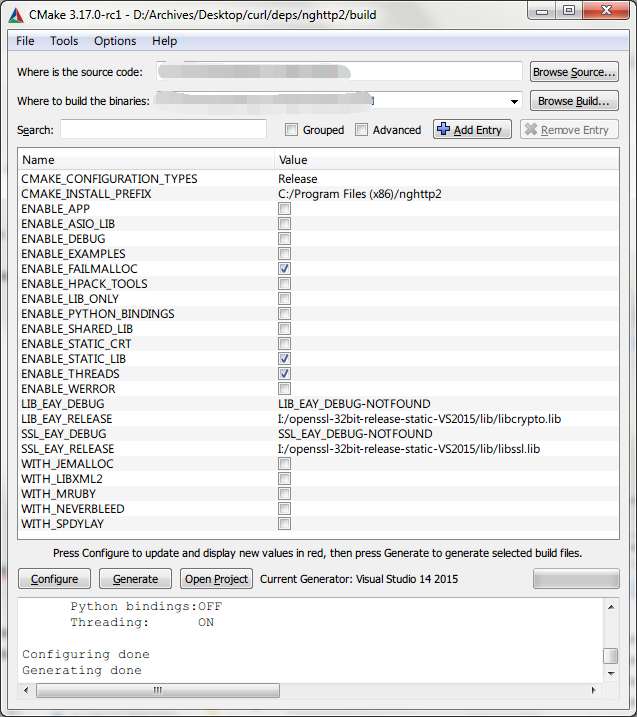Screen dimensions: 637x717
Task: Sort by the Value column header
Action: point(446,160)
